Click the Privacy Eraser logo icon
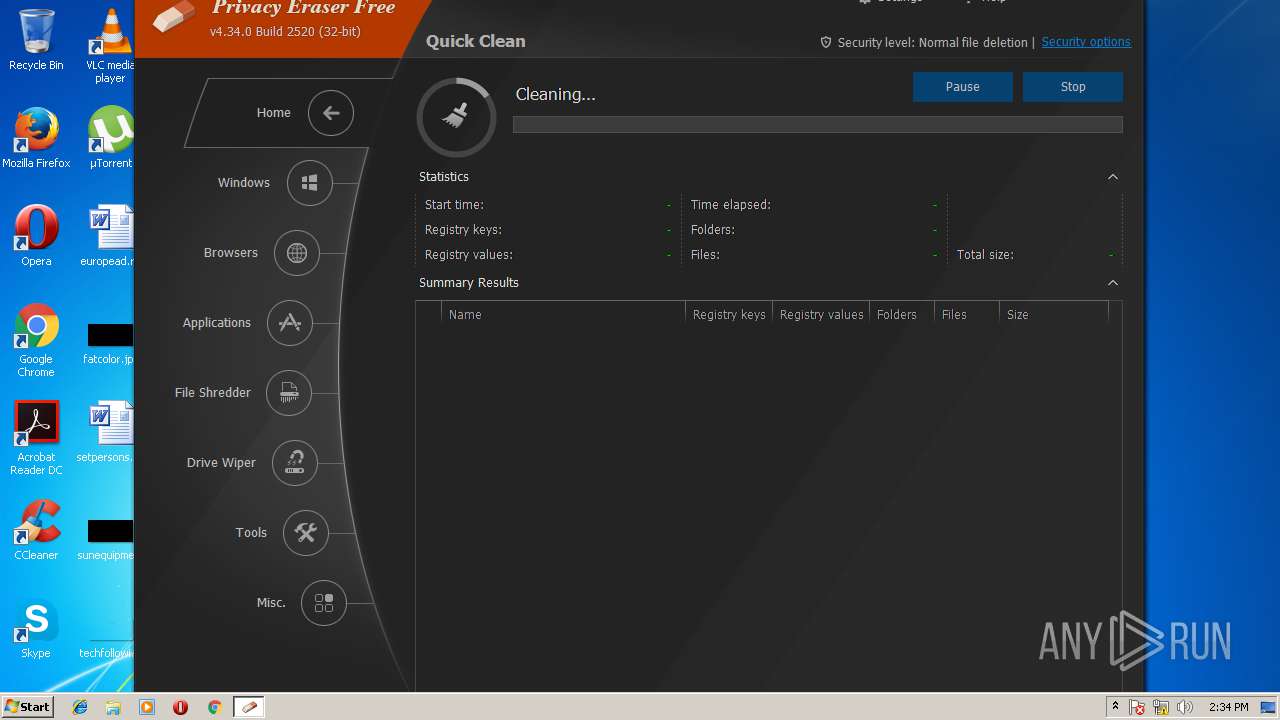Image resolution: width=1280 pixels, height=720 pixels. point(174,18)
